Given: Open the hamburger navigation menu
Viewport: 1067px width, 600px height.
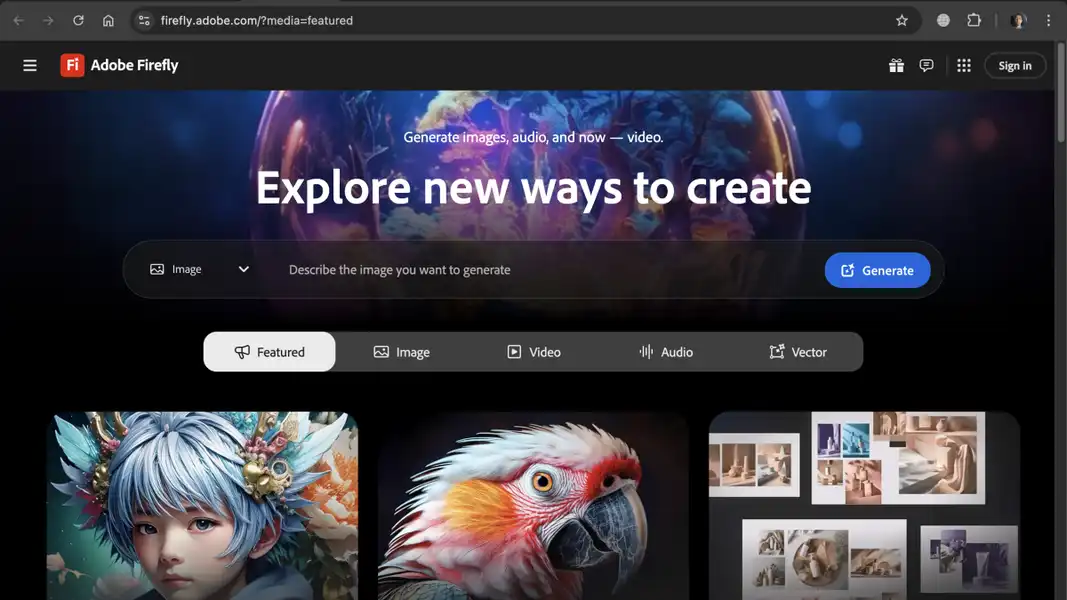Looking at the screenshot, I should click(29, 64).
